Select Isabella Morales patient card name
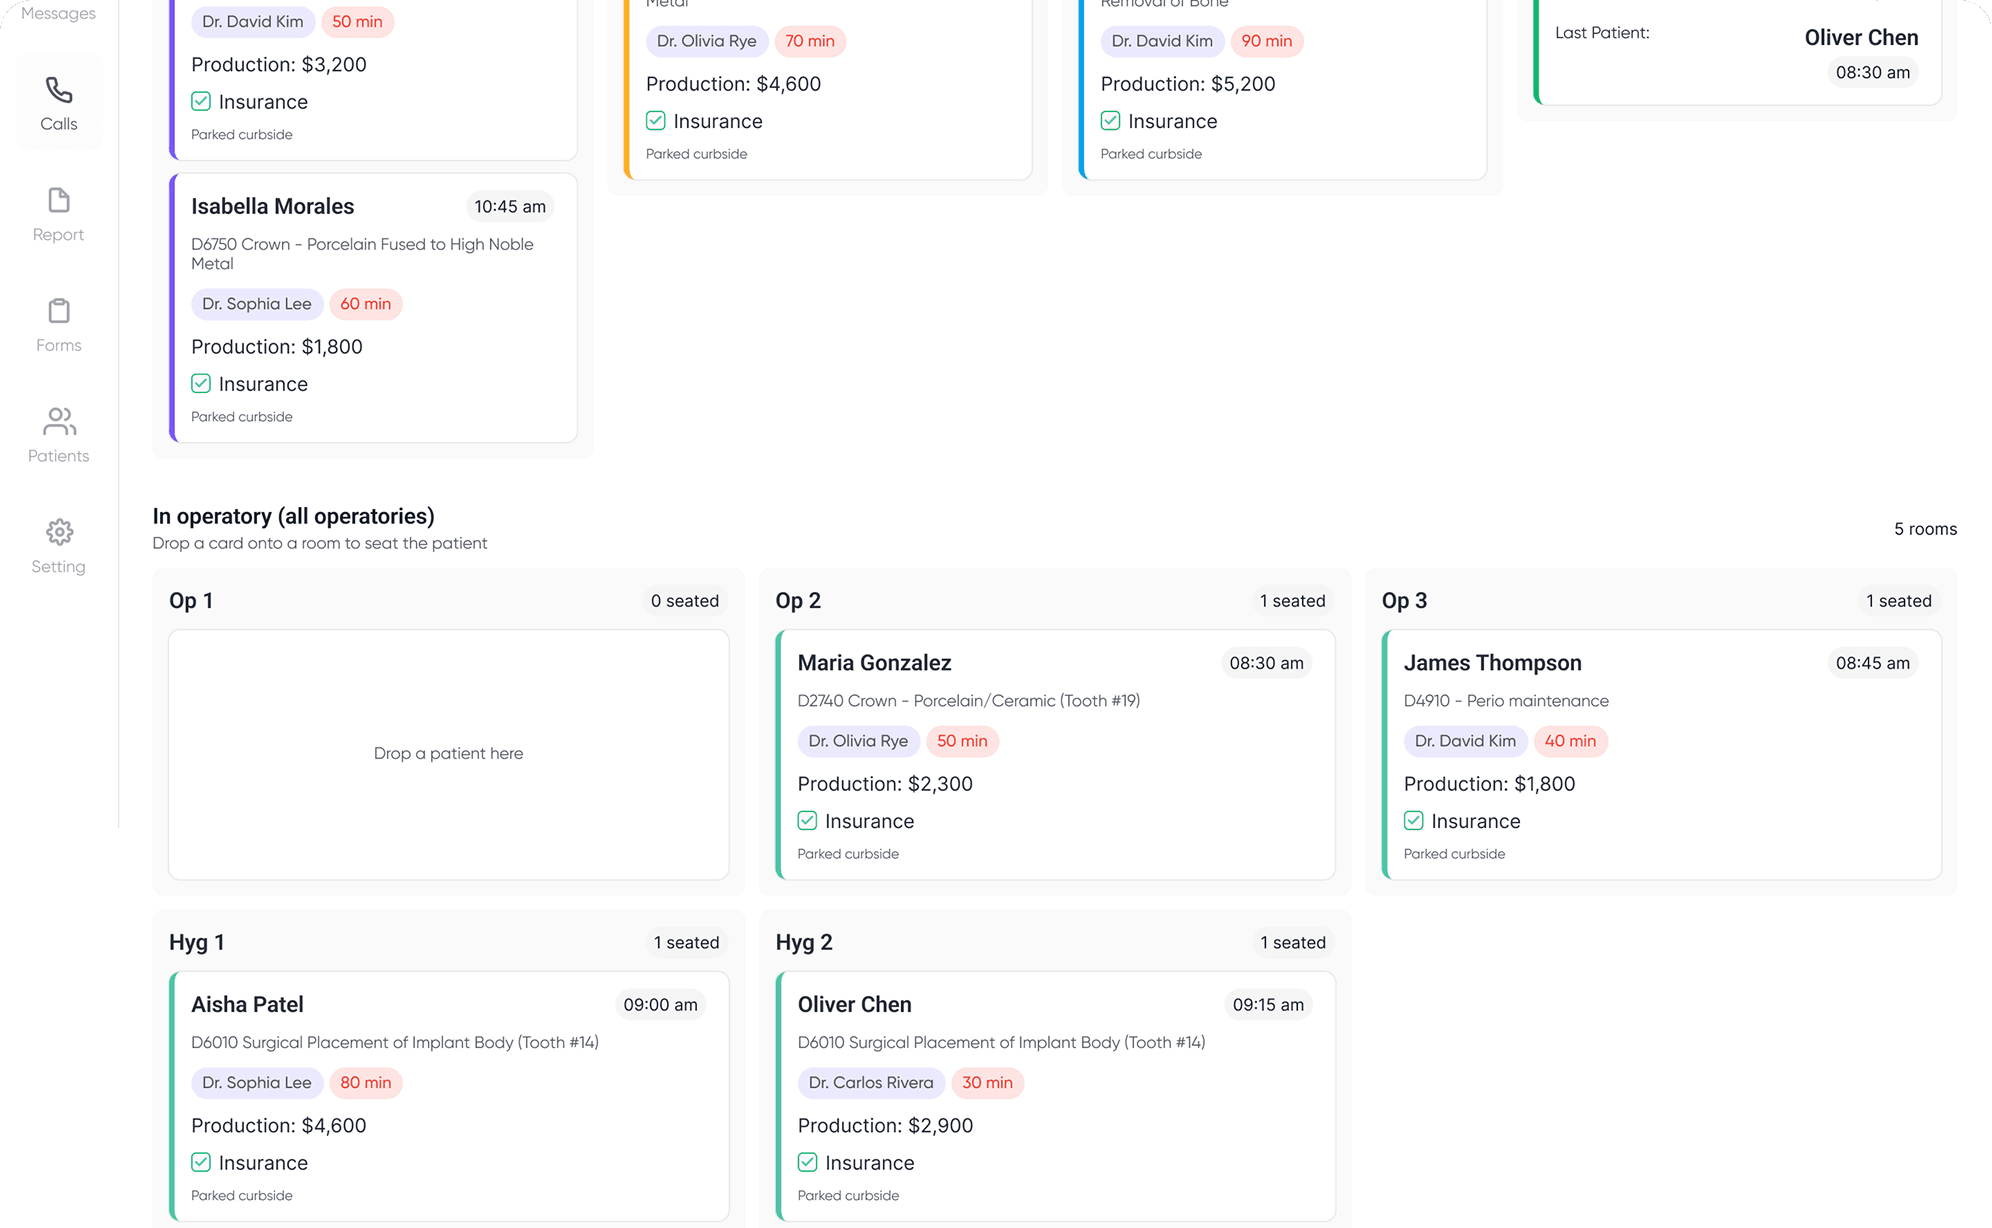The width and height of the screenshot is (1992, 1228). 272,206
